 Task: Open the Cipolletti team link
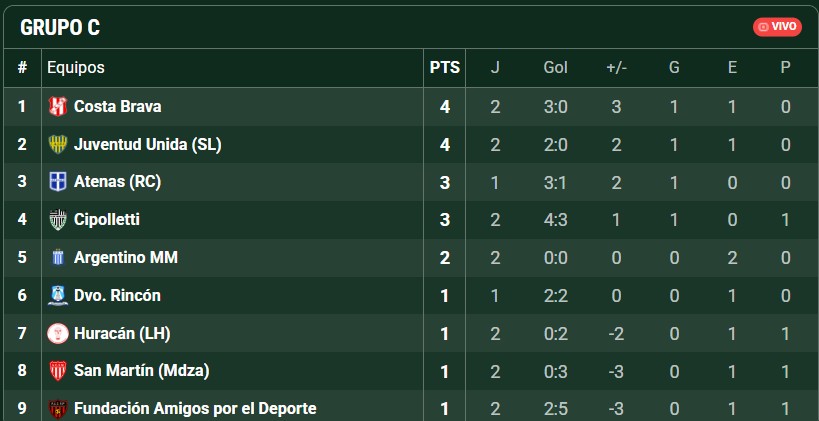[x=107, y=220]
